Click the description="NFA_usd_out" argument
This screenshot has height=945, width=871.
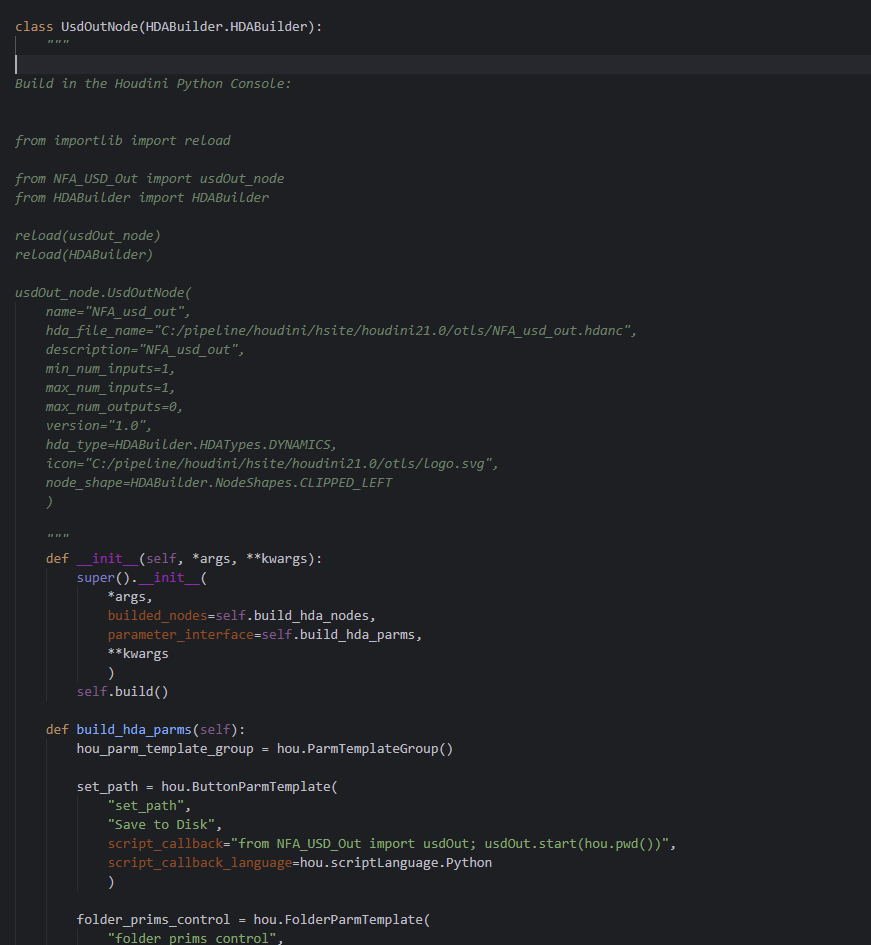click(x=145, y=350)
